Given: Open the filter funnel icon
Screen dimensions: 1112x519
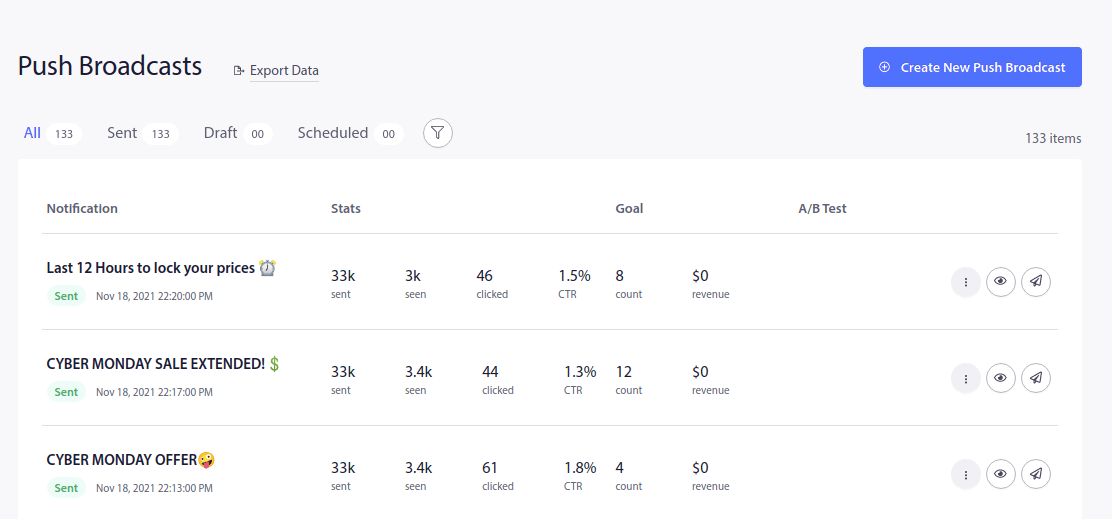Looking at the screenshot, I should (x=438, y=133).
